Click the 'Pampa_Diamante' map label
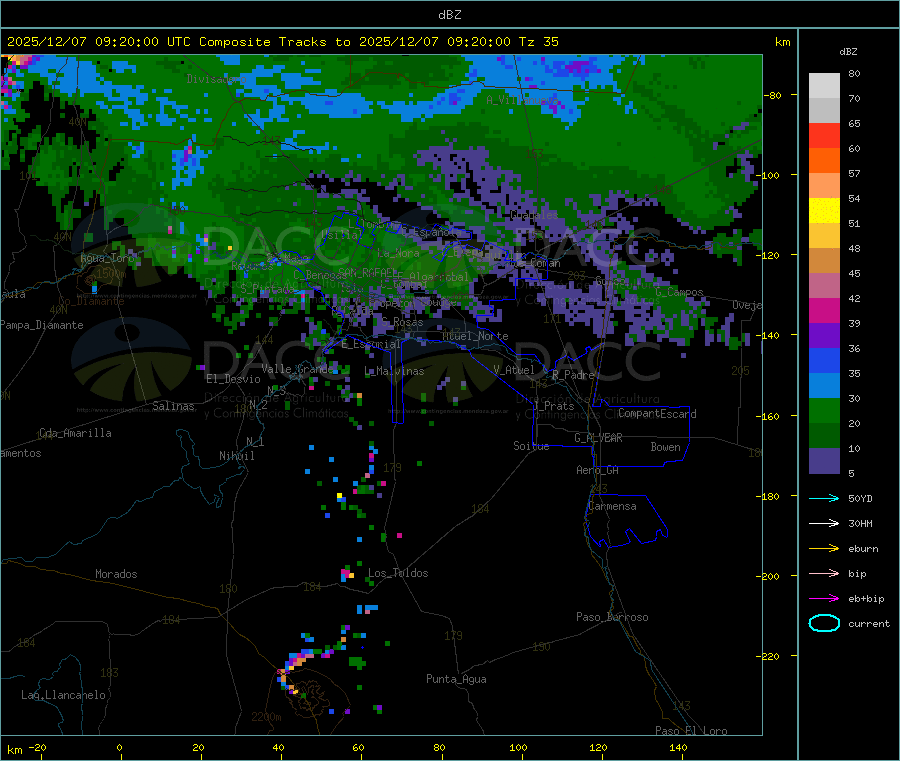Image resolution: width=900 pixels, height=761 pixels. (41, 325)
